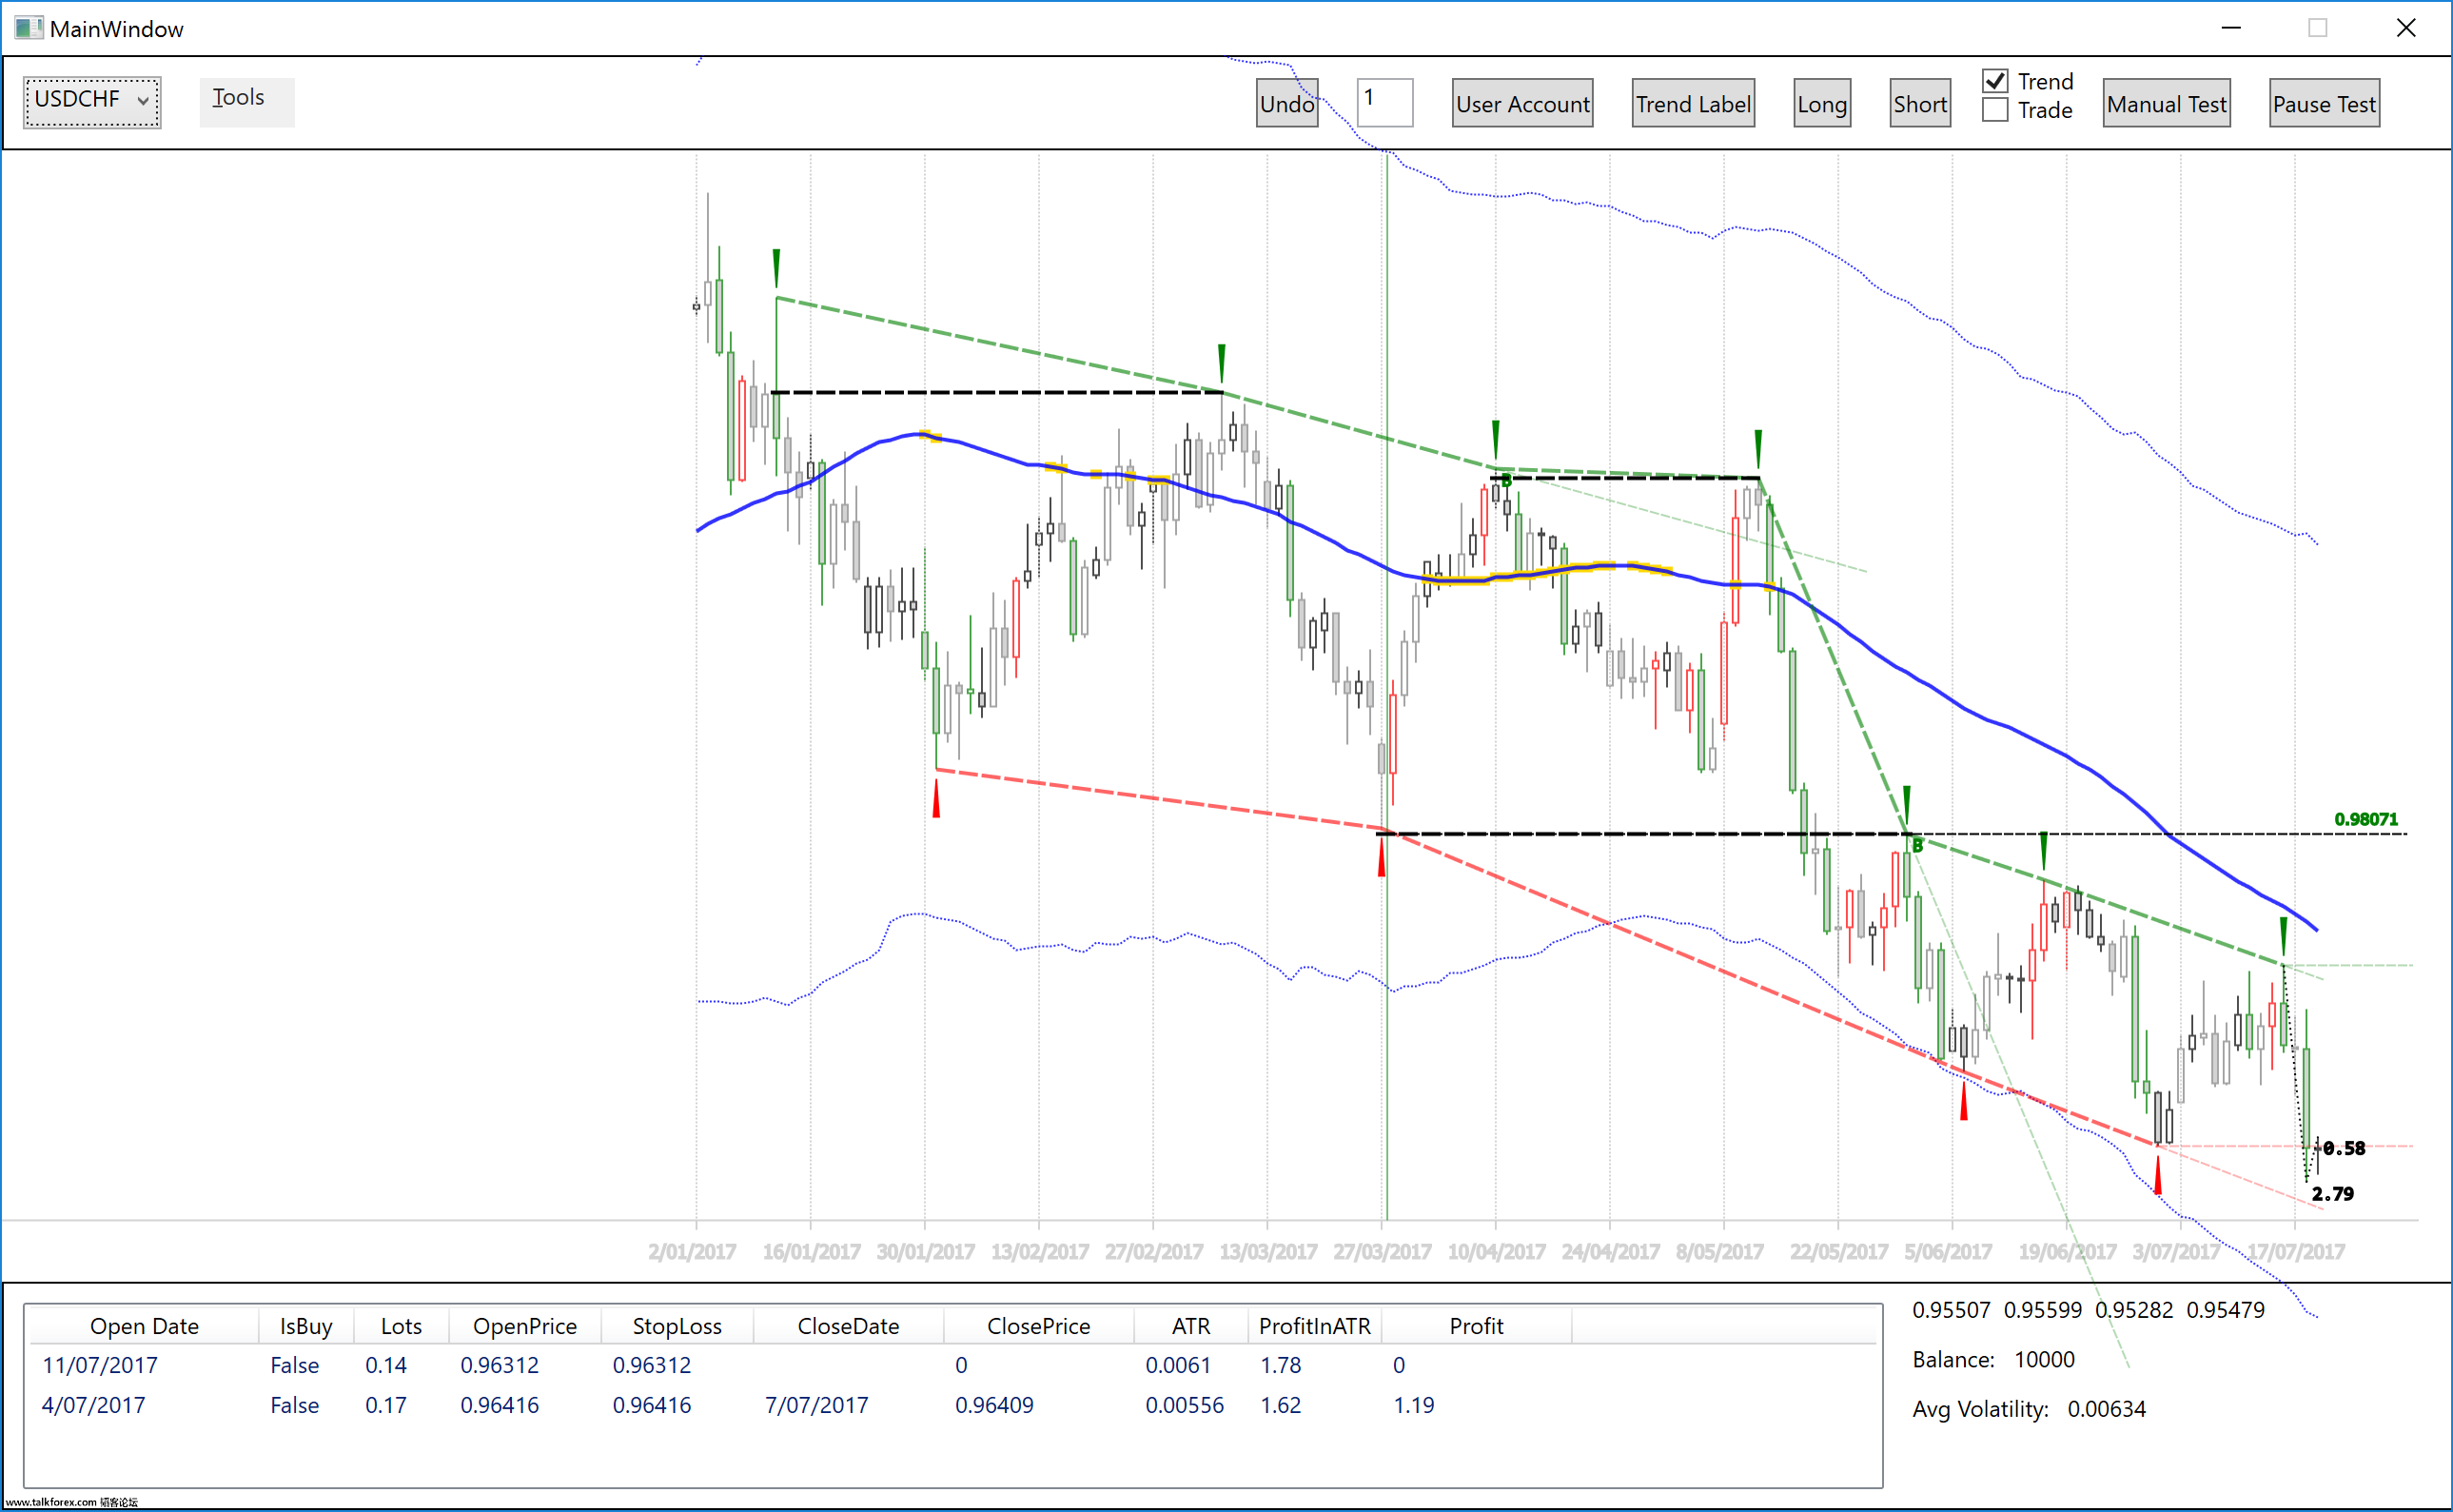Click the Lots column header
The width and height of the screenshot is (2453, 1512).
[x=401, y=1326]
